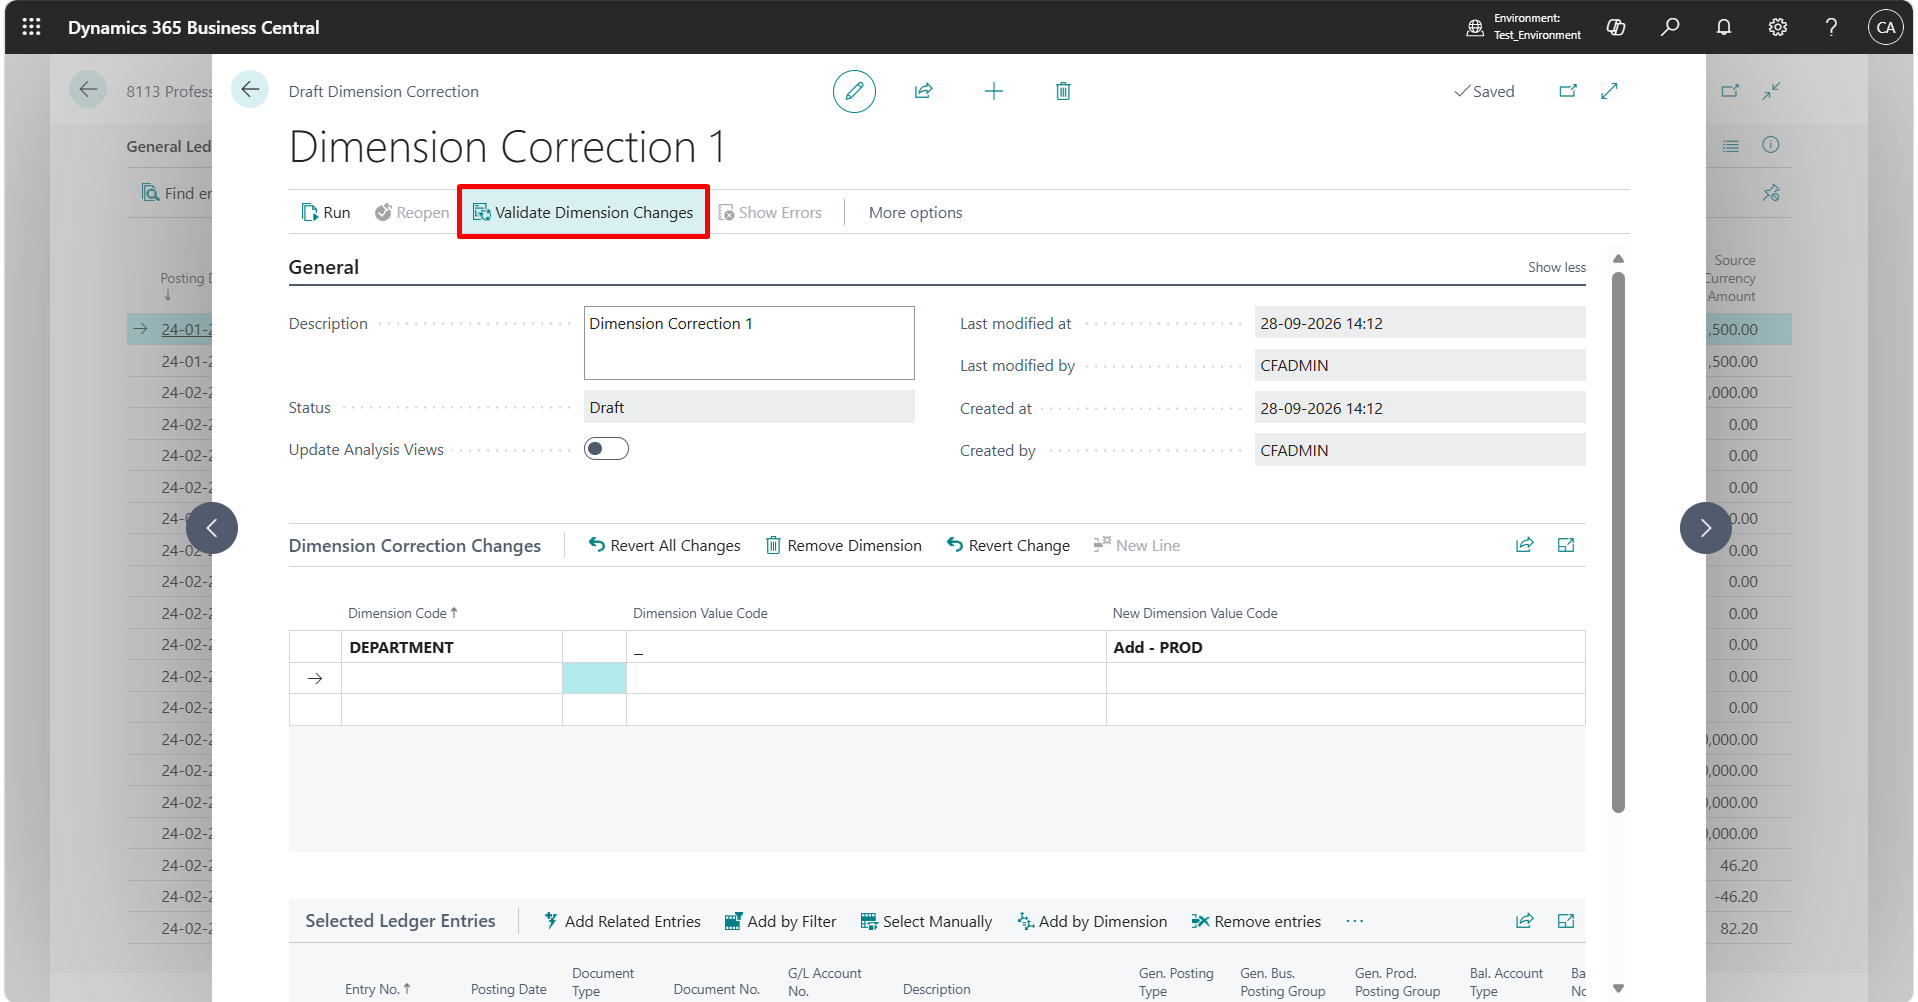The height and width of the screenshot is (1002, 1918).
Task: Expand the Dimension Correction Changes section
Action: click(1566, 545)
